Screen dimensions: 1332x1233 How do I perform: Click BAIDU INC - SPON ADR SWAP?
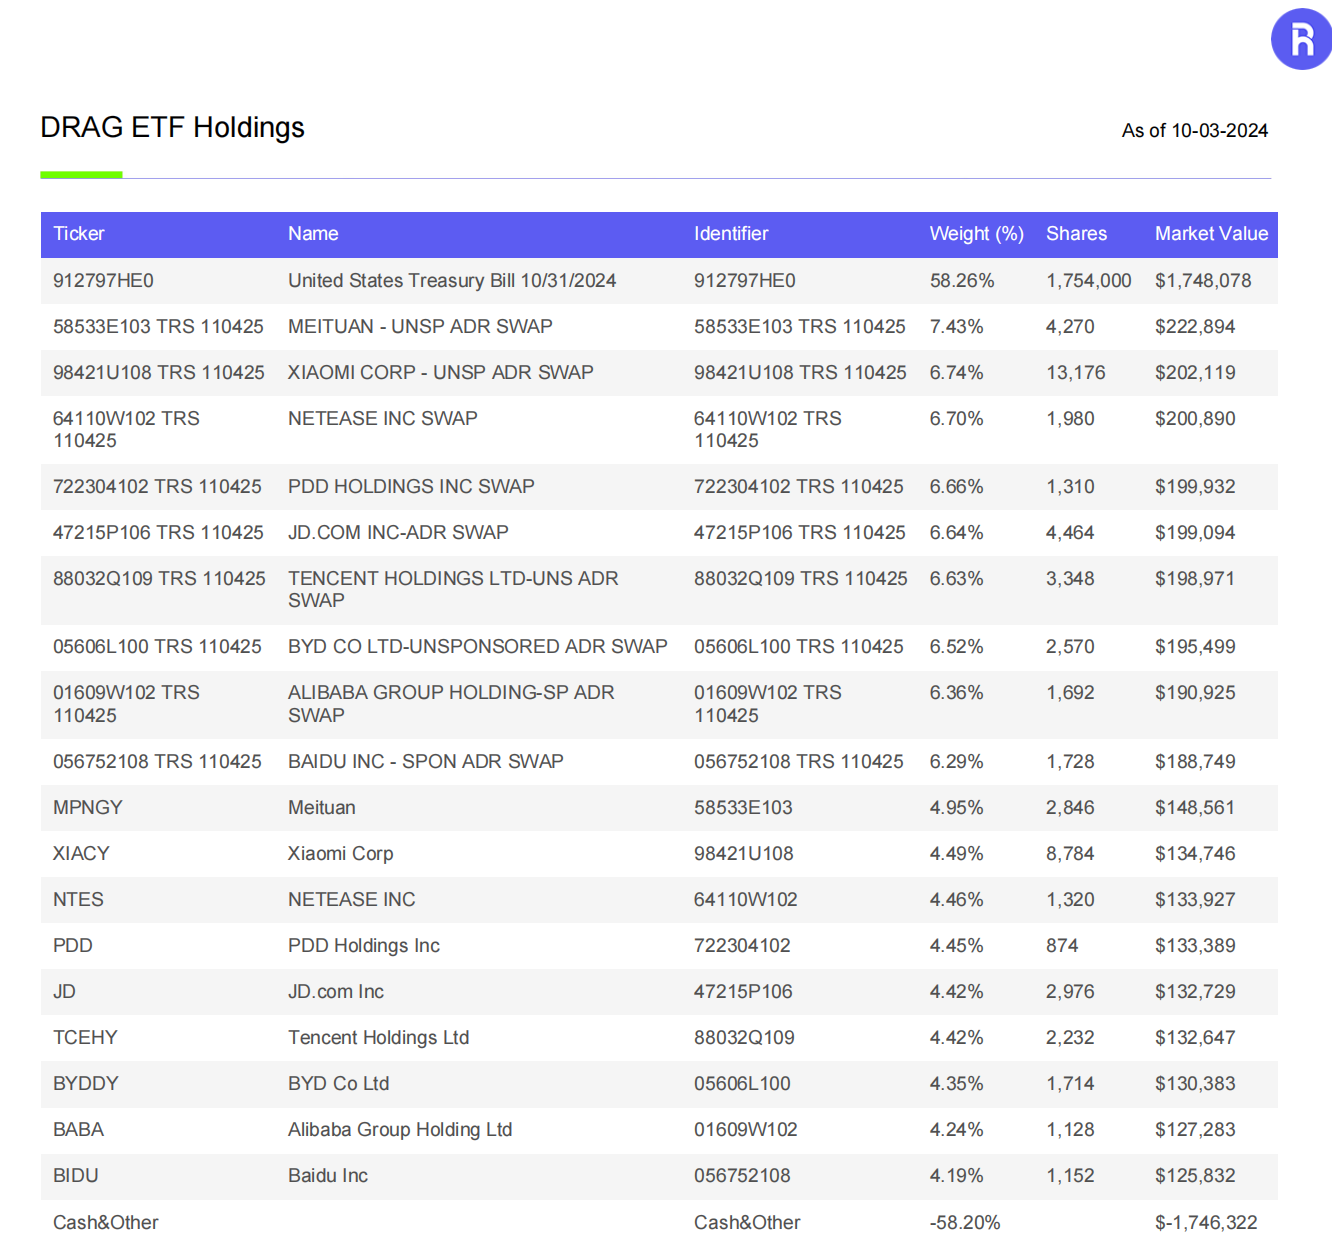pos(426,762)
